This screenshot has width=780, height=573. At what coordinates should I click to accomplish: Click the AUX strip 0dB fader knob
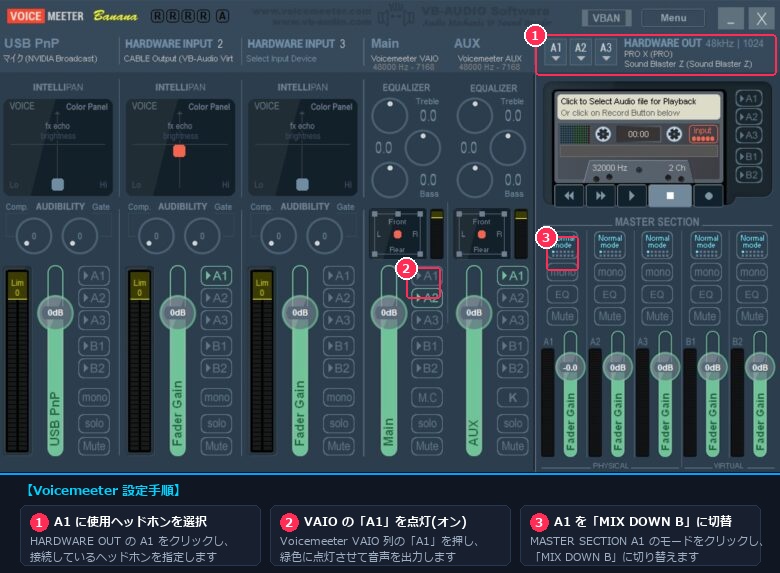(x=474, y=312)
